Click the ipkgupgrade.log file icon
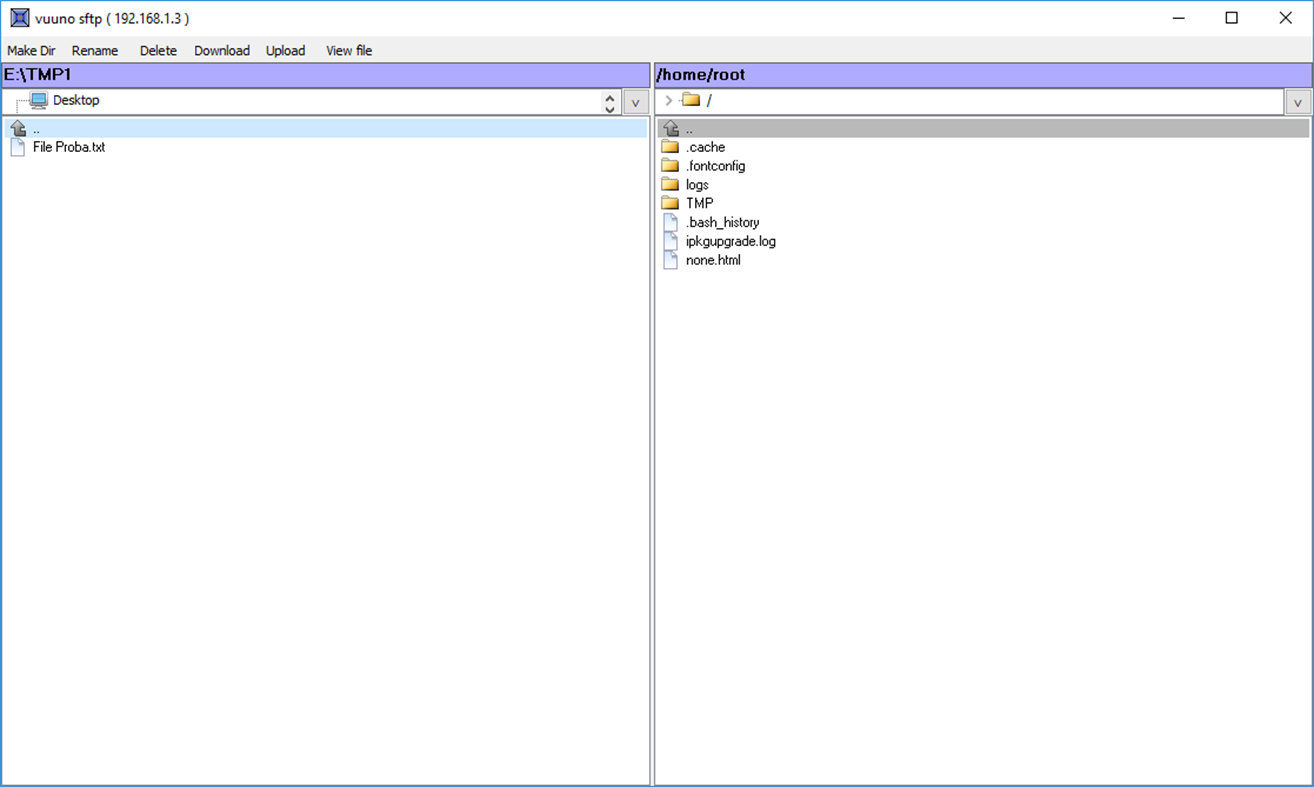 pyautogui.click(x=670, y=241)
